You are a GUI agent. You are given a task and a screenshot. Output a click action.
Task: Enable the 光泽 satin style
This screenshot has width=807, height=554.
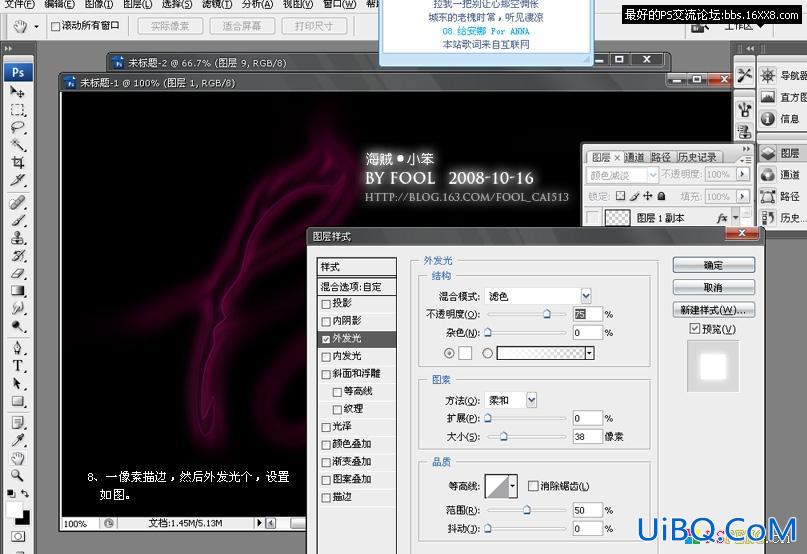[326, 427]
